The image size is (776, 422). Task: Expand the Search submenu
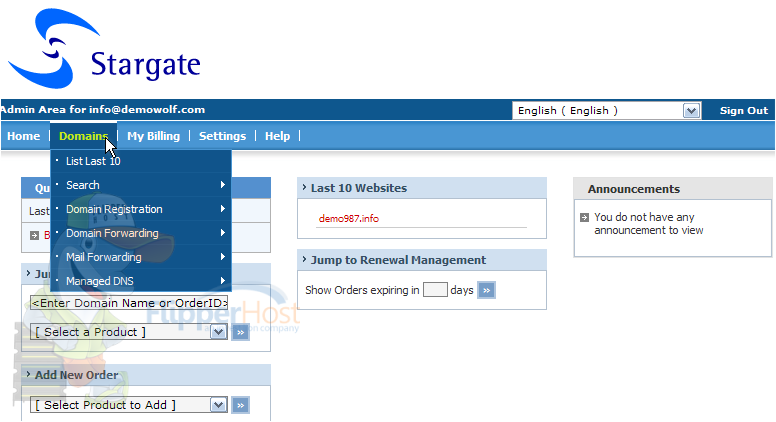(141, 185)
